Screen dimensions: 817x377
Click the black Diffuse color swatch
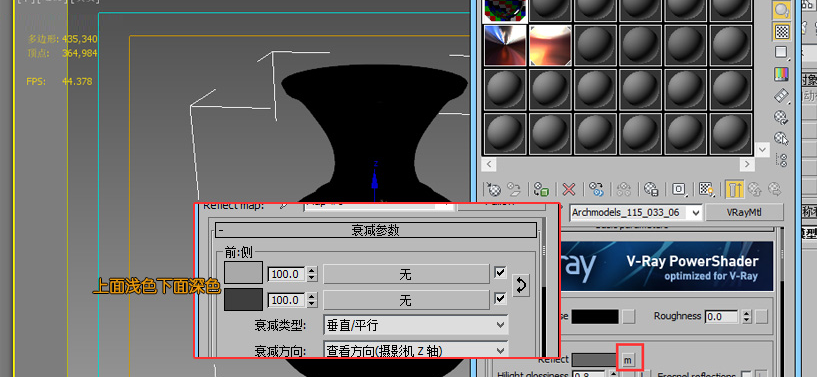(x=595, y=316)
